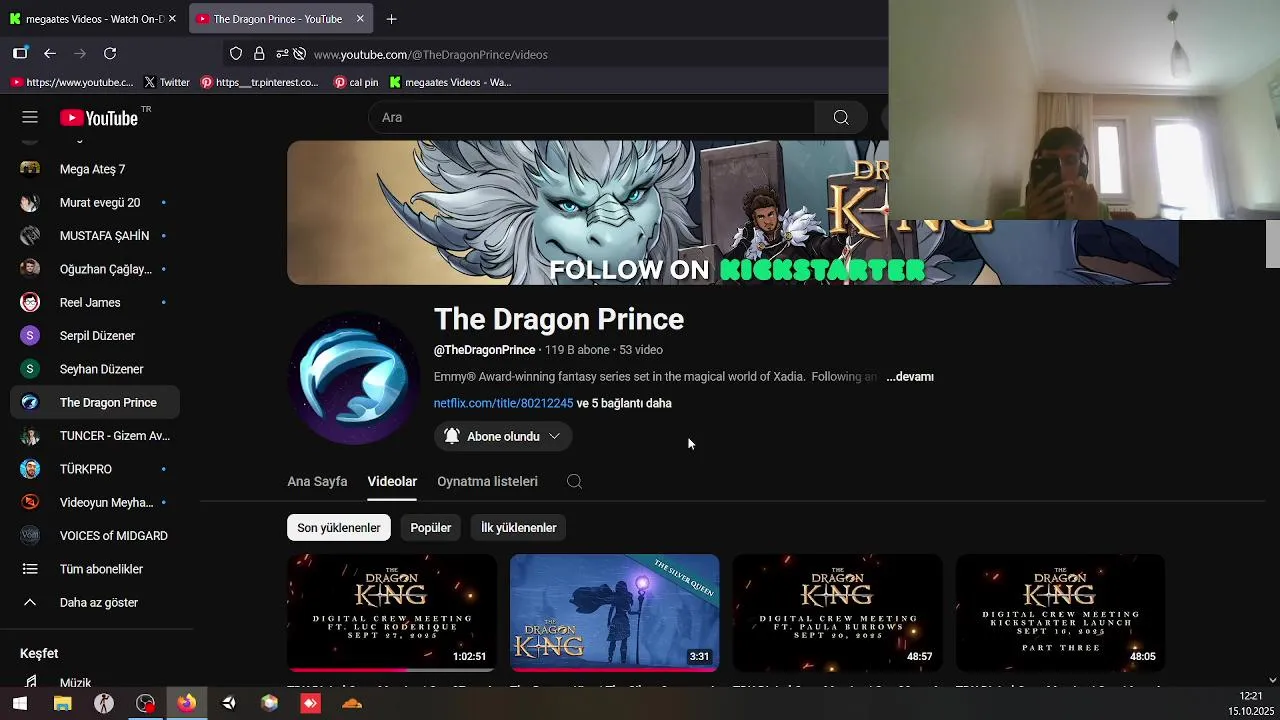Filter by İlk yüklenenler chip

[518, 528]
